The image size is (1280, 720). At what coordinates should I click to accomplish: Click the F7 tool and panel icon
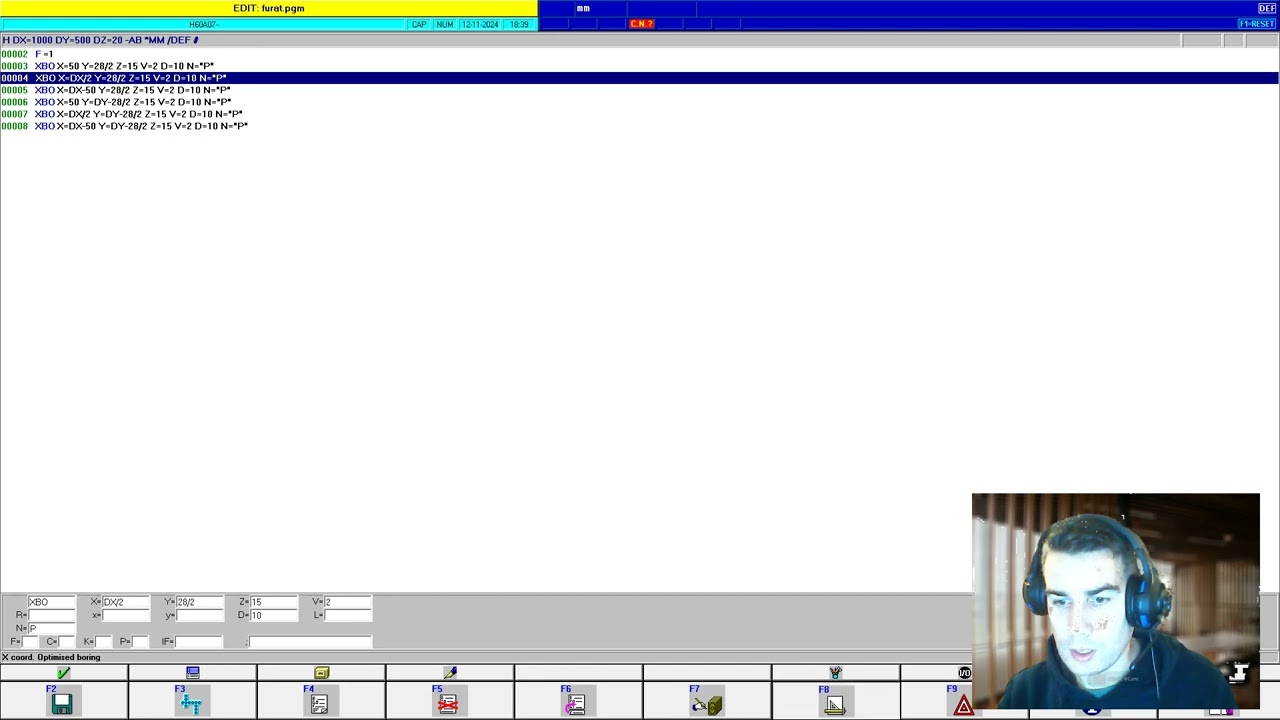pyautogui.click(x=706, y=705)
